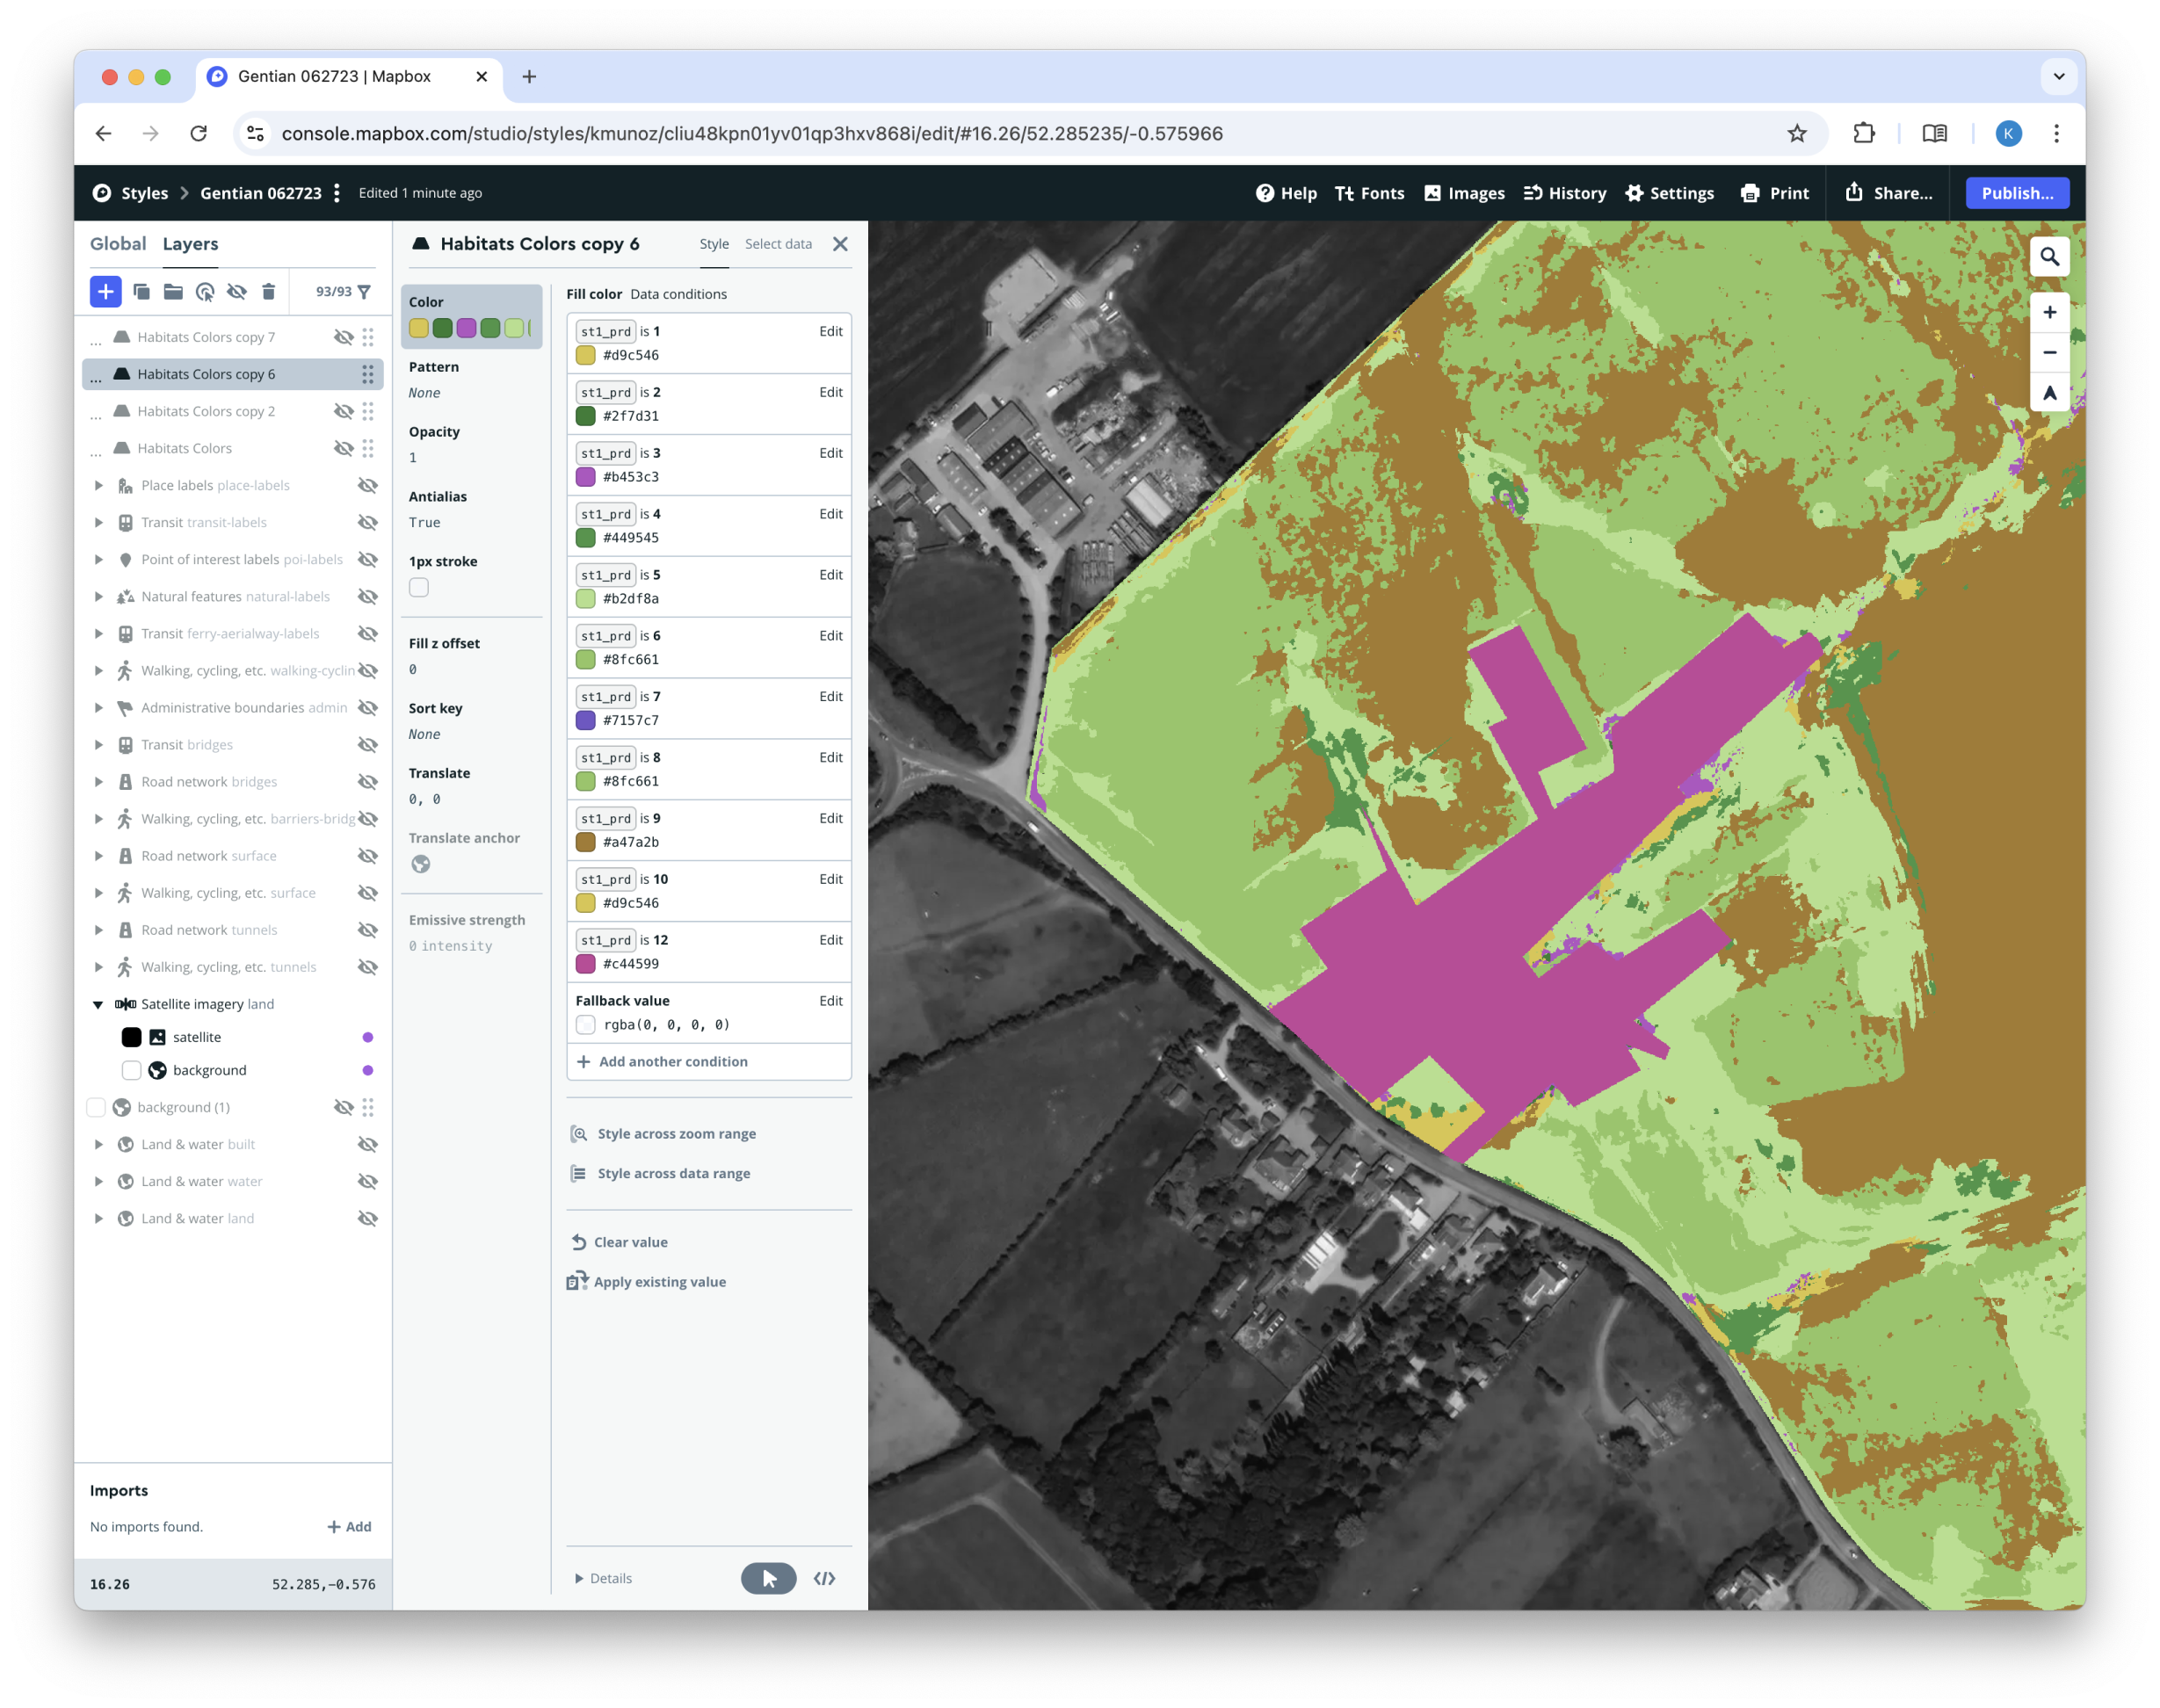This screenshot has width=2160, height=1708.
Task: Close the Habitats Colors copy 6 panel
Action: (x=840, y=244)
